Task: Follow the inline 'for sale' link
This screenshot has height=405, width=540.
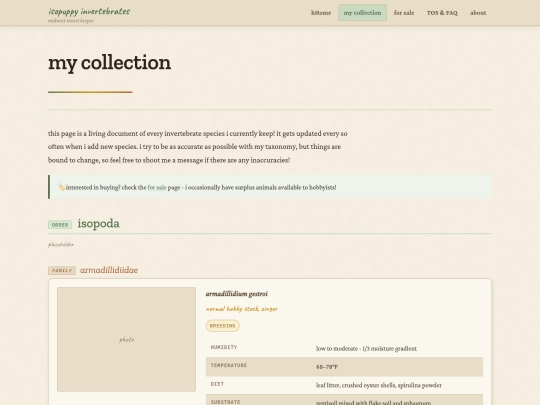Action: (x=157, y=187)
